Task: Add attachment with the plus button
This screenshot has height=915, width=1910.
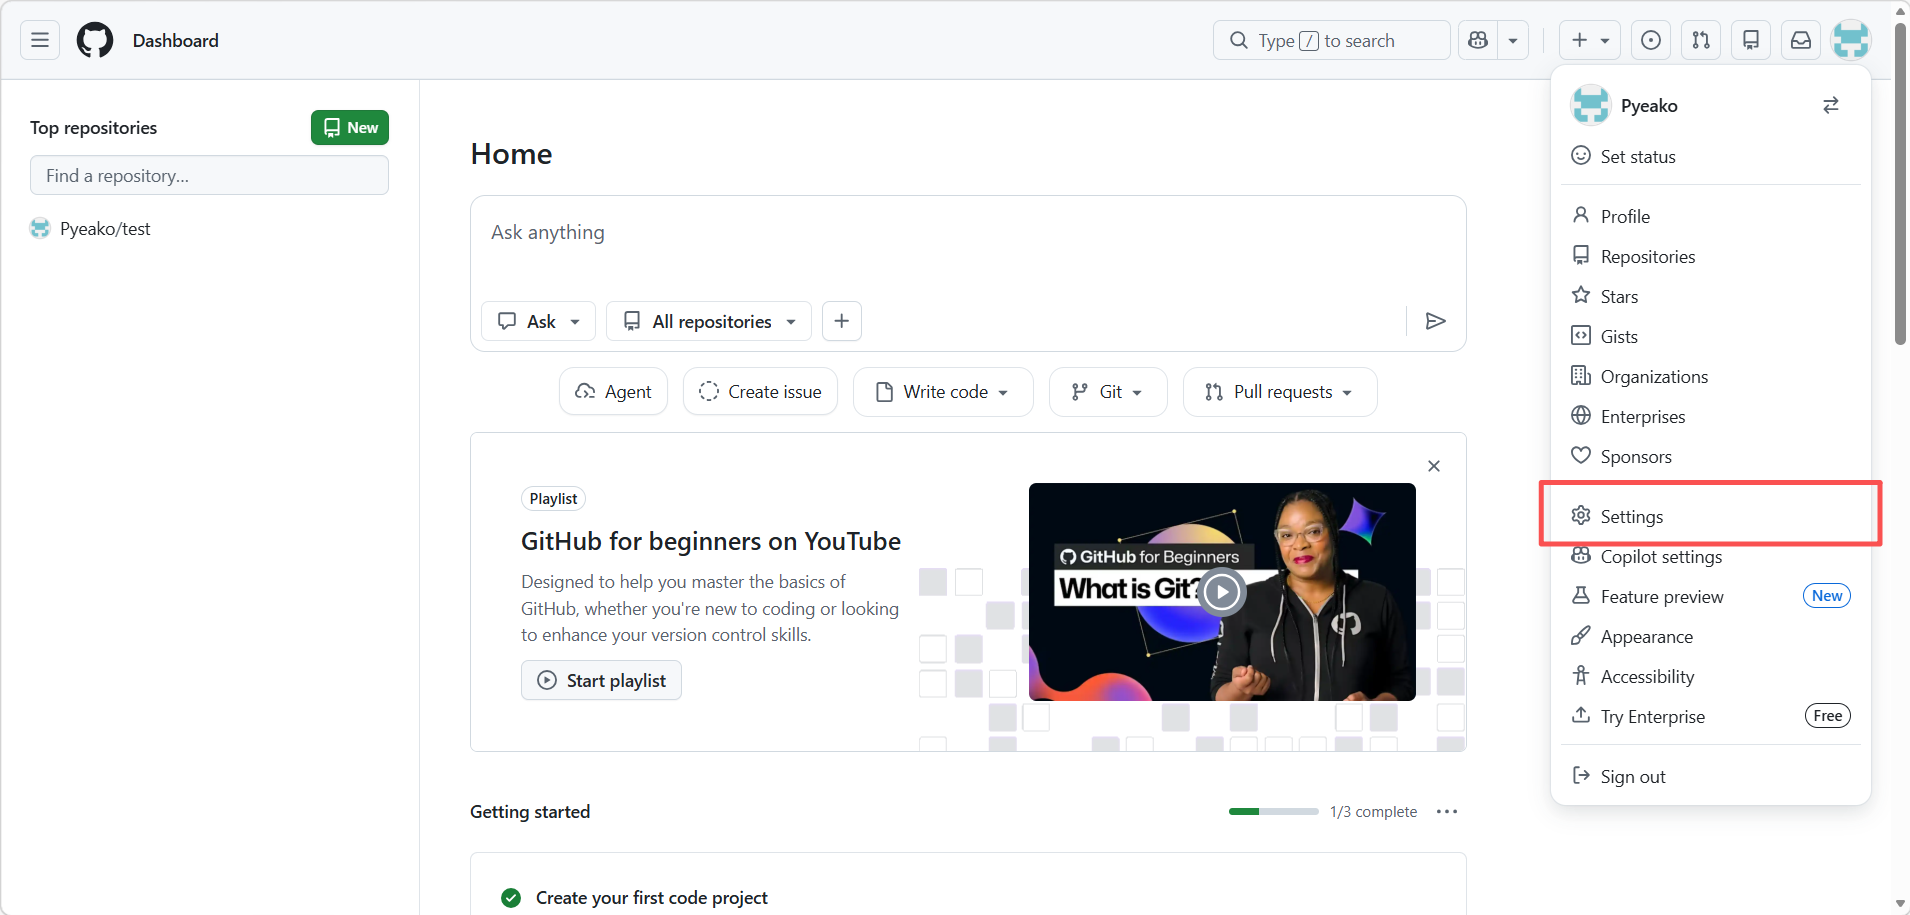Action: (x=842, y=321)
